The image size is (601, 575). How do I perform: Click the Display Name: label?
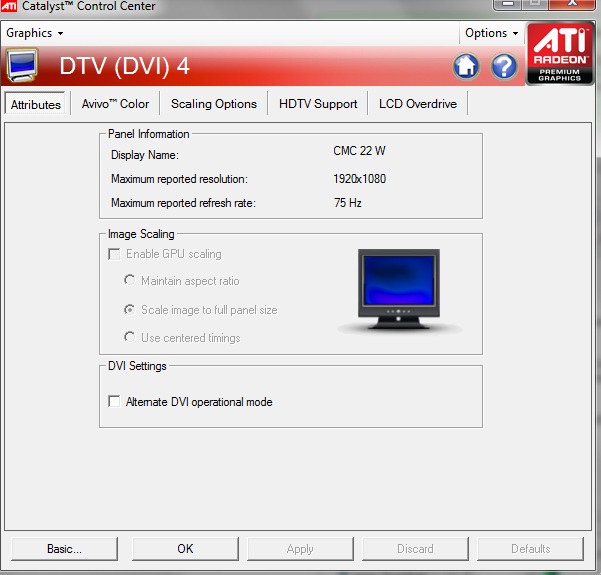click(x=145, y=155)
